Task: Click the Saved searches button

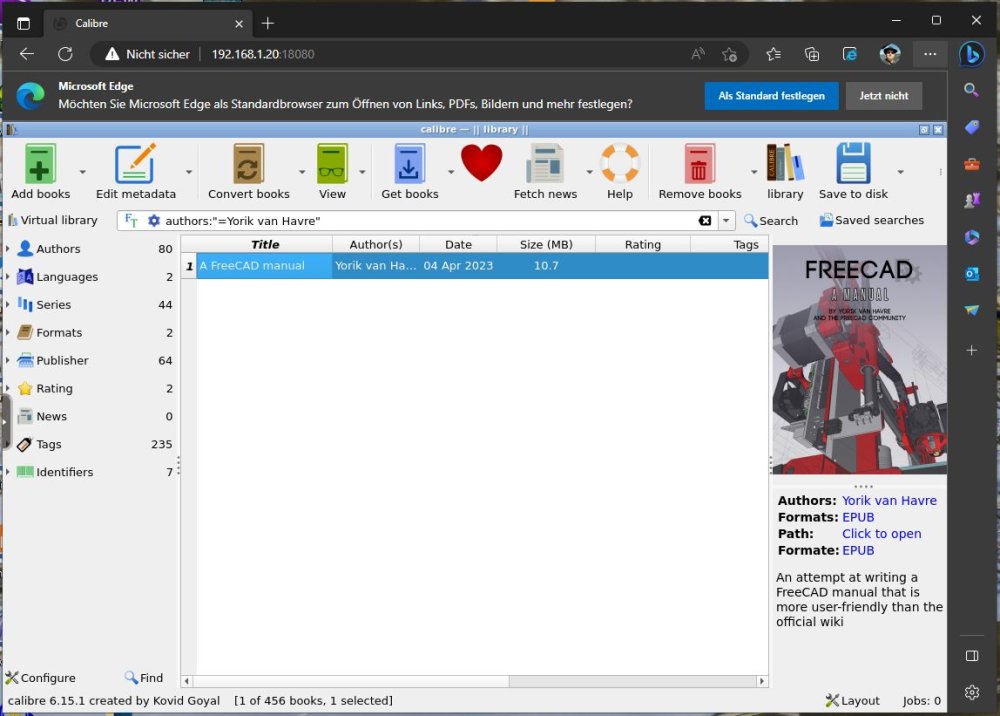Action: (871, 220)
